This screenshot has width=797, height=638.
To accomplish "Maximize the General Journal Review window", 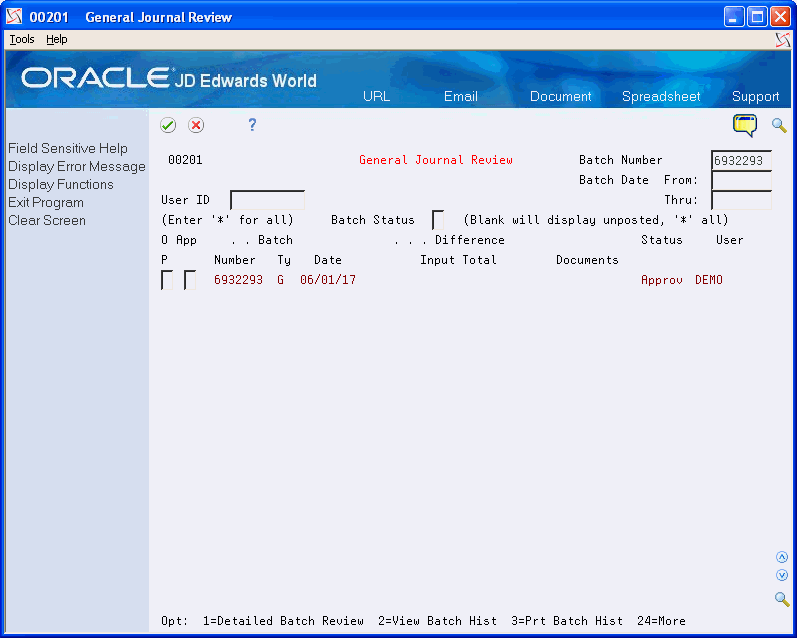I will 757,17.
